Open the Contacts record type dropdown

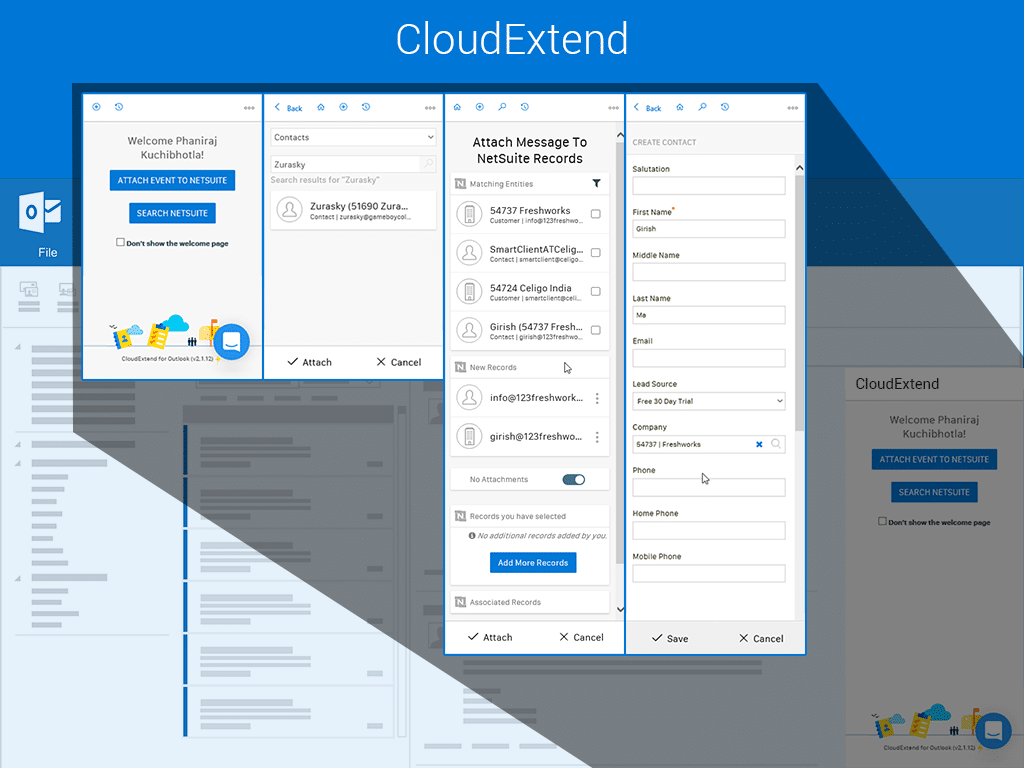[x=354, y=138]
